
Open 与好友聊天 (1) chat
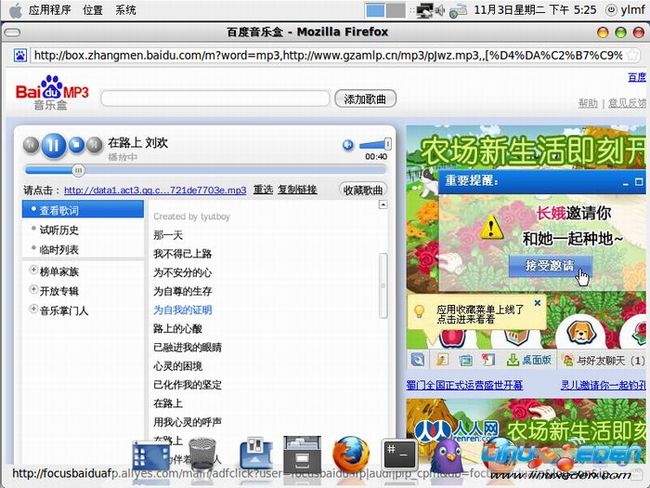click(x=603, y=360)
